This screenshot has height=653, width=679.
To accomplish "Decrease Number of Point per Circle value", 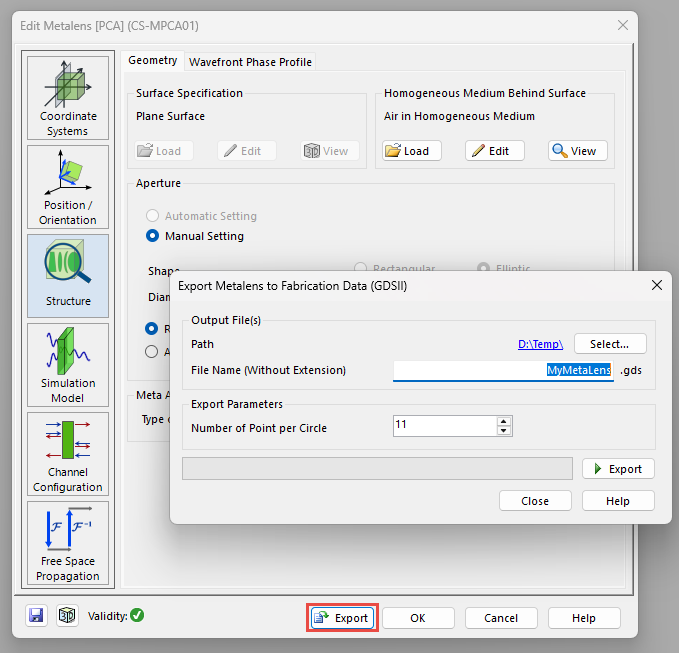I will pyautogui.click(x=504, y=431).
